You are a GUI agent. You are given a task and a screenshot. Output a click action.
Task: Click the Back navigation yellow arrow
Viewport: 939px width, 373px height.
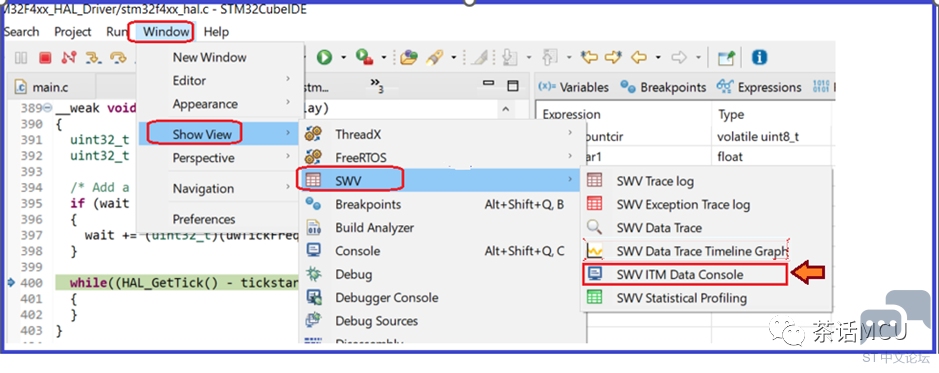click(639, 57)
